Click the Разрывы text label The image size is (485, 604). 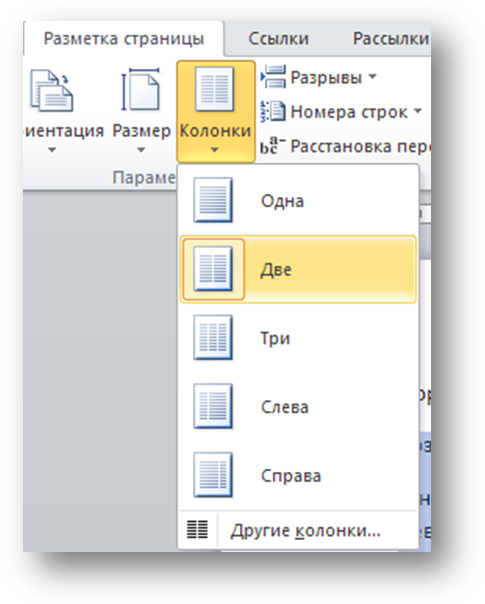point(326,77)
